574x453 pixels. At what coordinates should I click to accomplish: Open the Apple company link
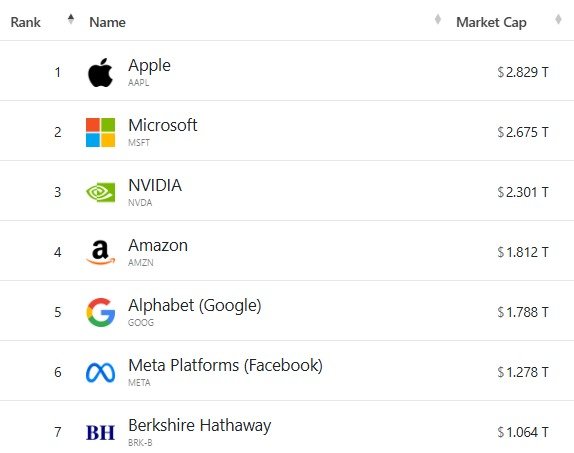click(x=149, y=66)
